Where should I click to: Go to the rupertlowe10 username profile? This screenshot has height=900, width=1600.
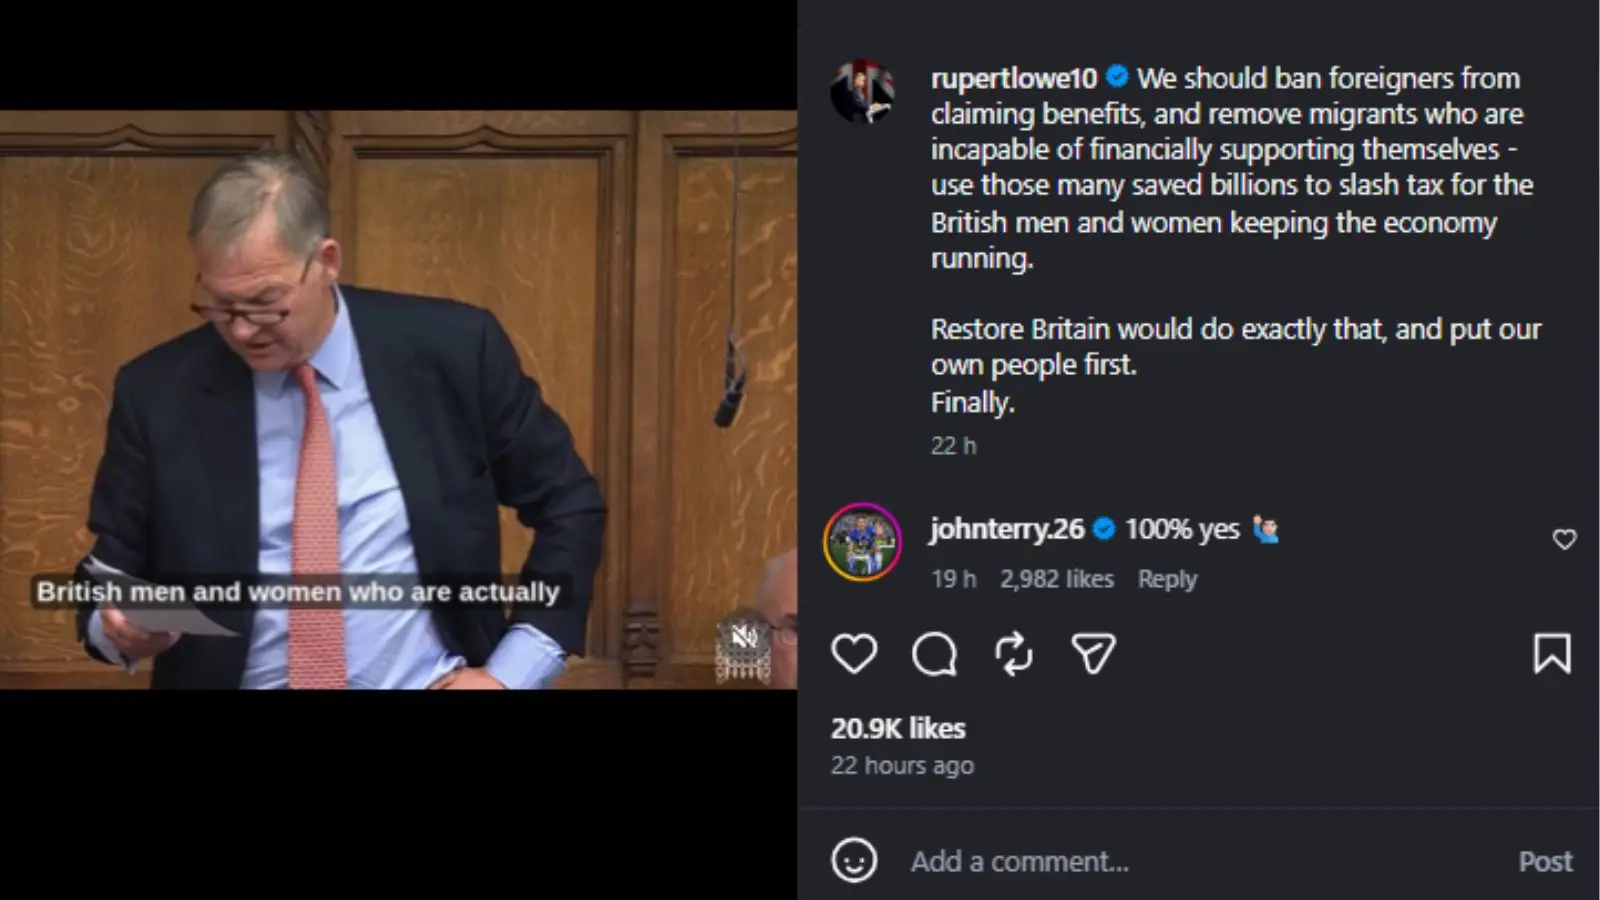click(1013, 78)
